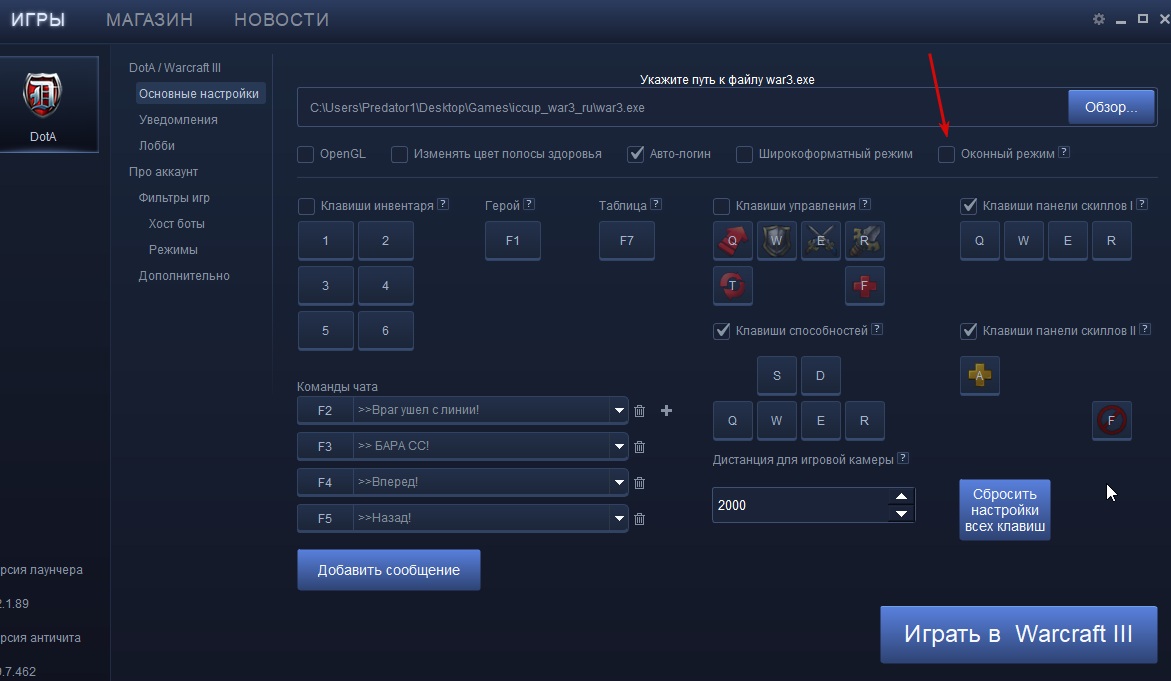The image size is (1171, 681).
Task: Click the Таблица F7 hotkey button
Action: pyautogui.click(x=627, y=240)
